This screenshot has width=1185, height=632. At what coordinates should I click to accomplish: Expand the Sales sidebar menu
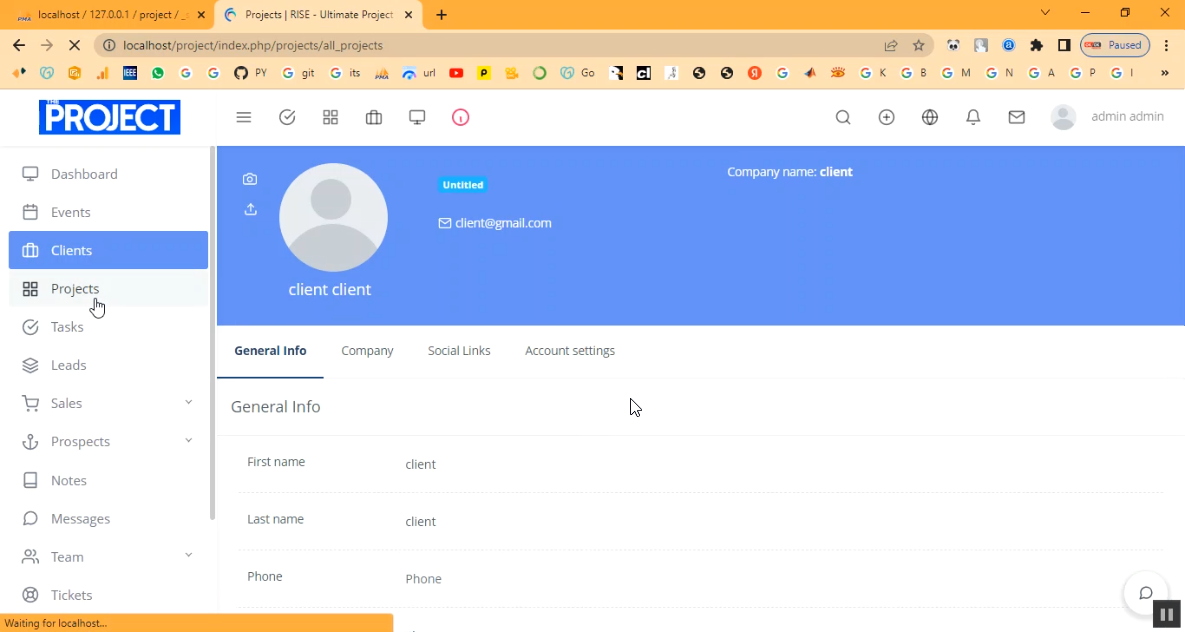click(x=108, y=403)
